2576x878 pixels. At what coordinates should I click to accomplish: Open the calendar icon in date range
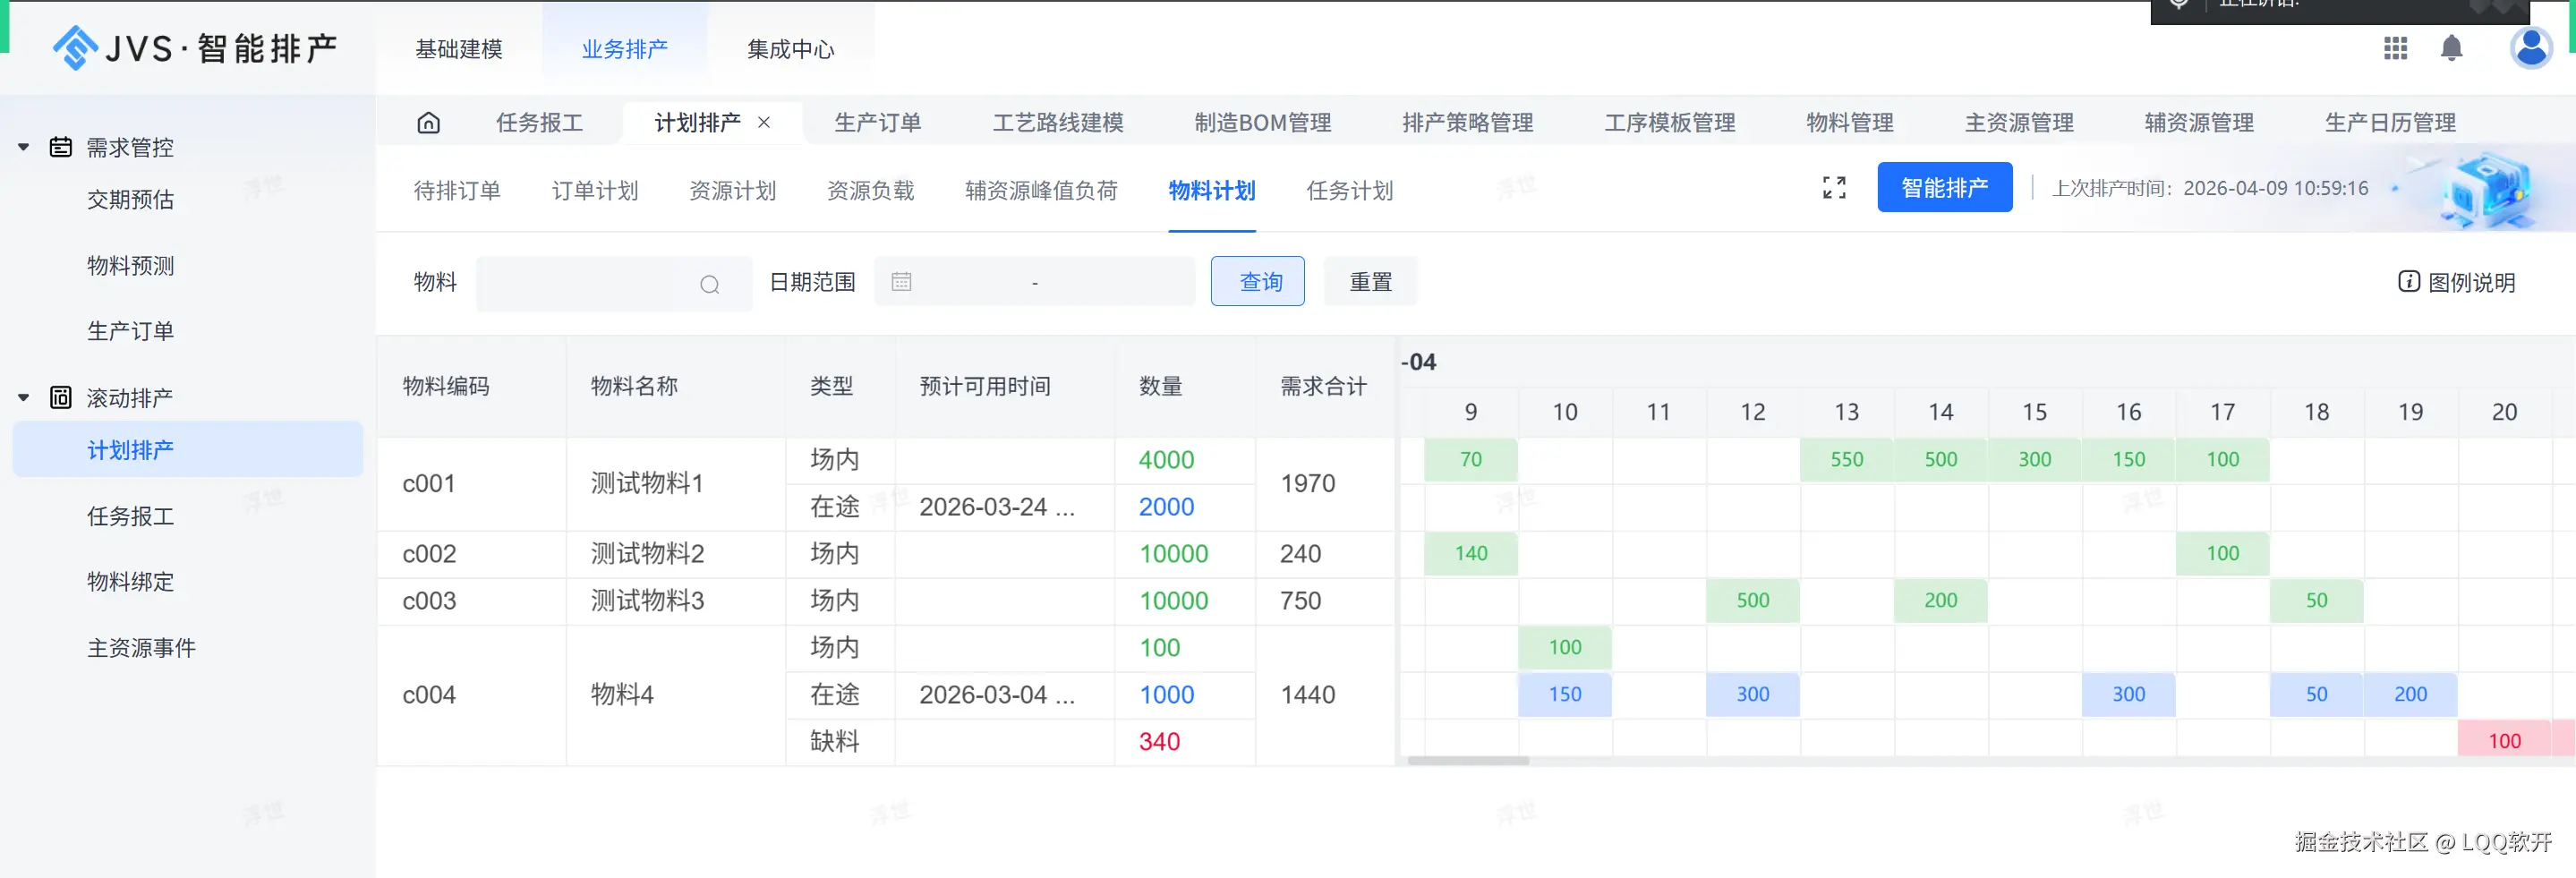pos(901,282)
